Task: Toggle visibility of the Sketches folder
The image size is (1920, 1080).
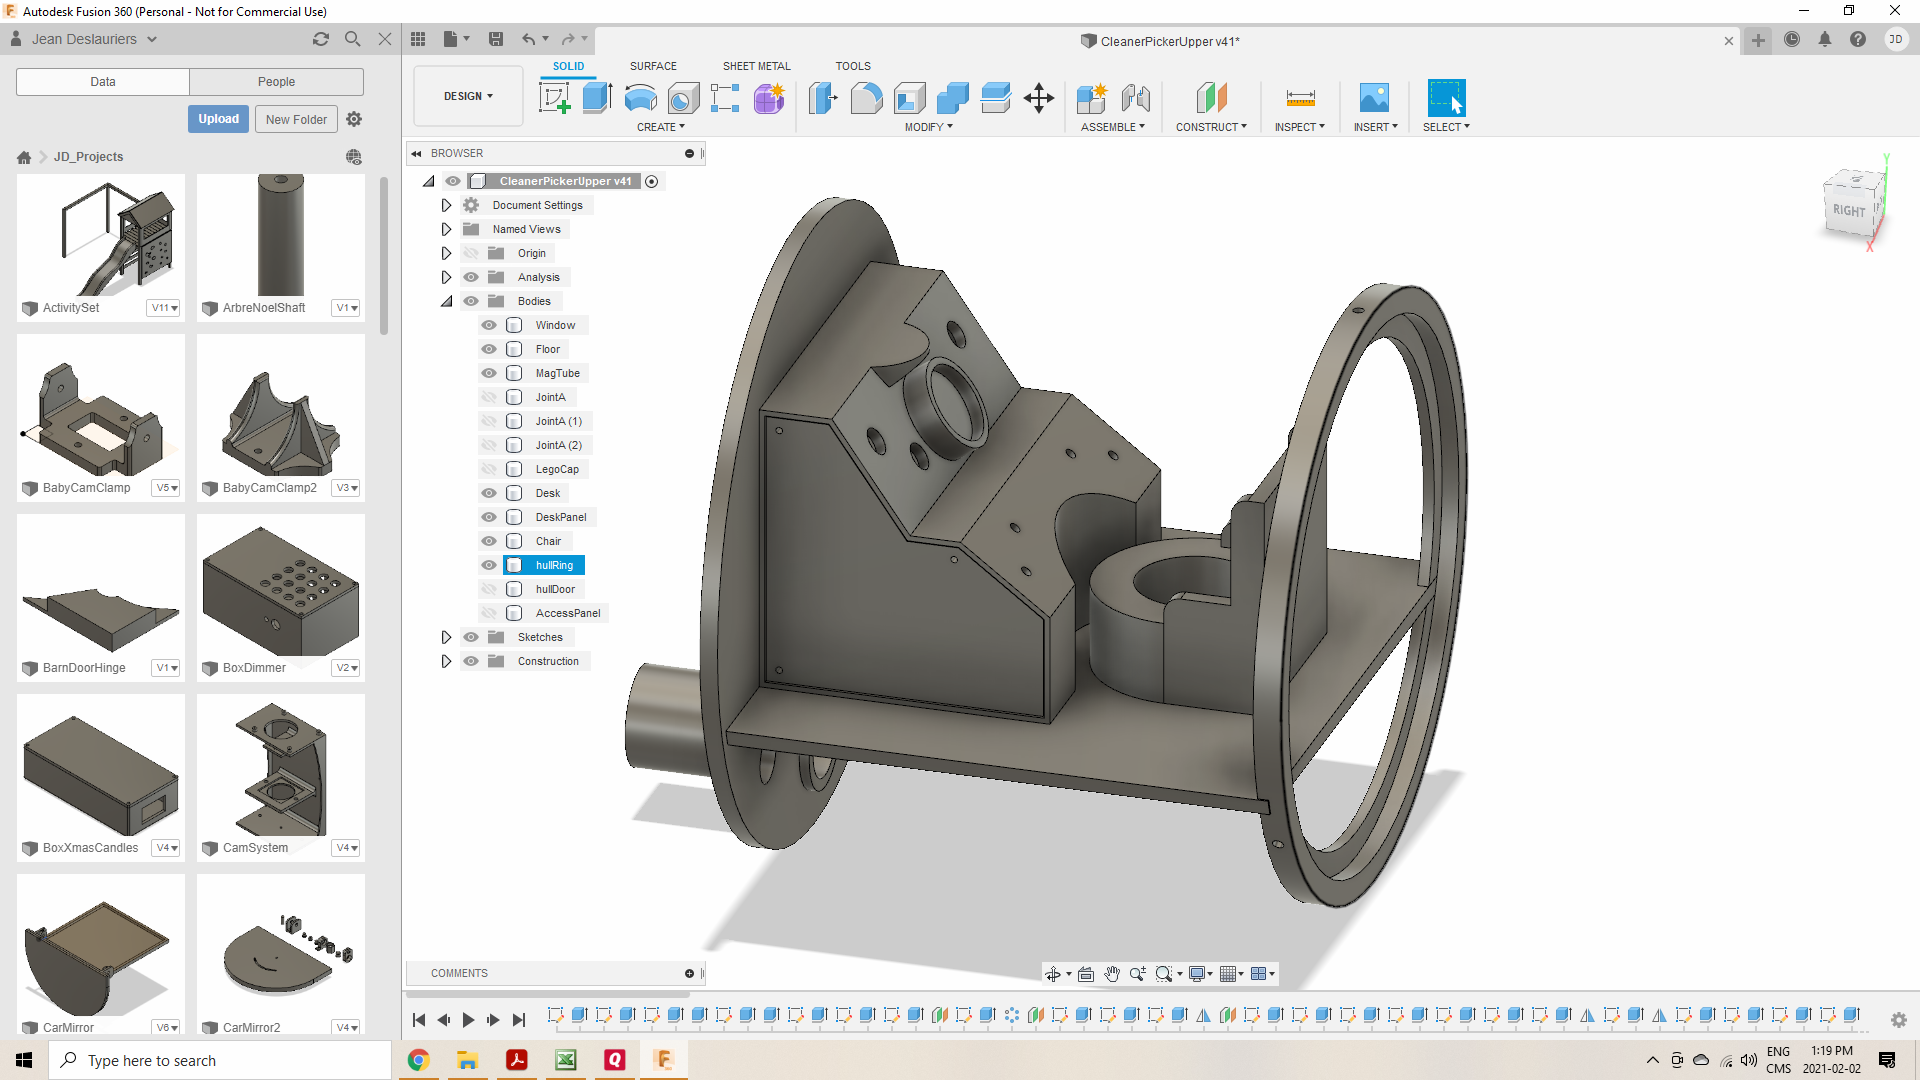Action: tap(471, 637)
